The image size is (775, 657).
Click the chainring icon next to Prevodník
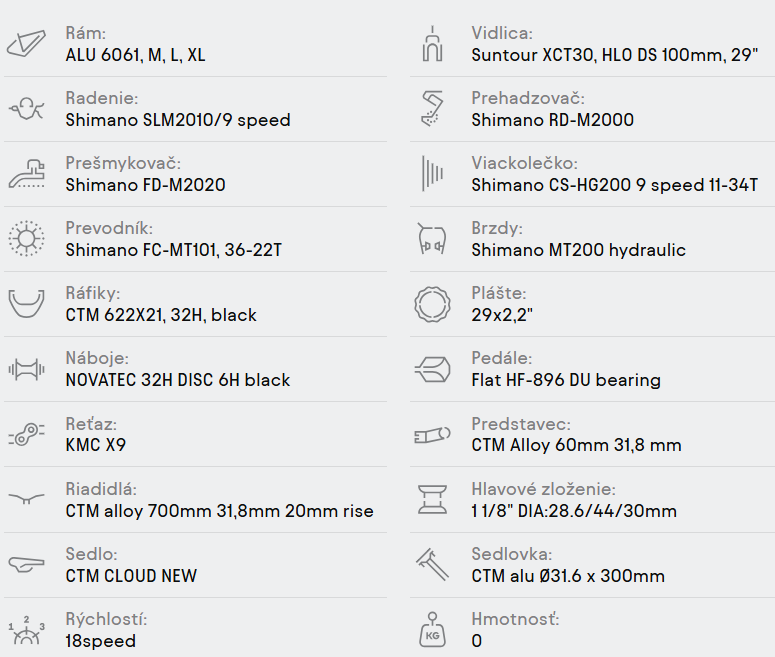pyautogui.click(x=27, y=239)
